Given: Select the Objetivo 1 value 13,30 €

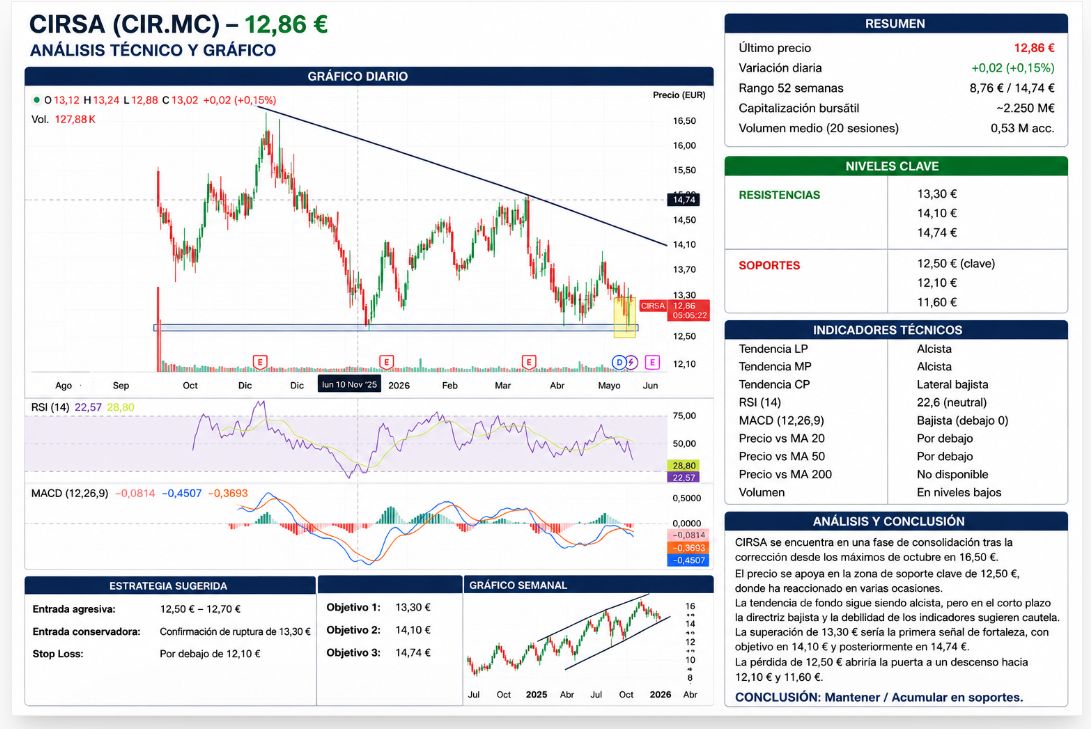Looking at the screenshot, I should tap(413, 607).
